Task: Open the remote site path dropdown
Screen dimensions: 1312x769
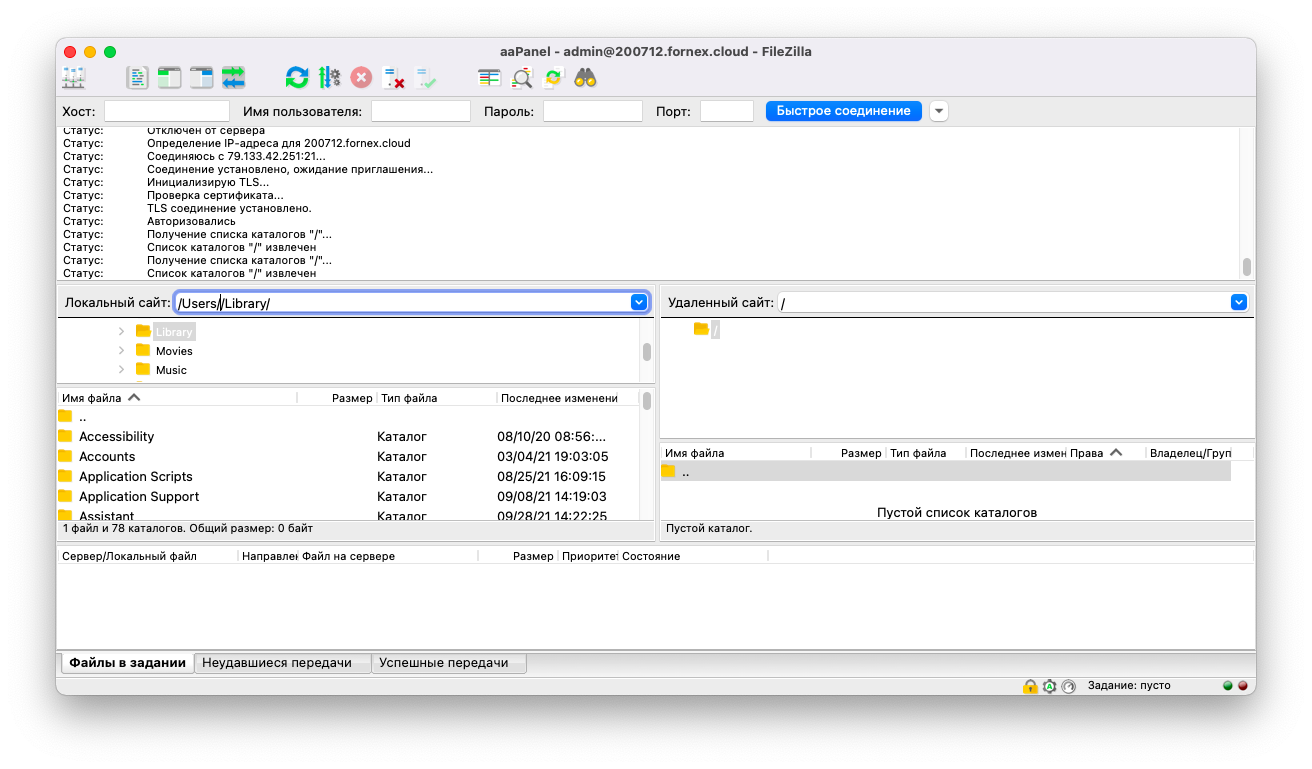Action: point(1239,302)
